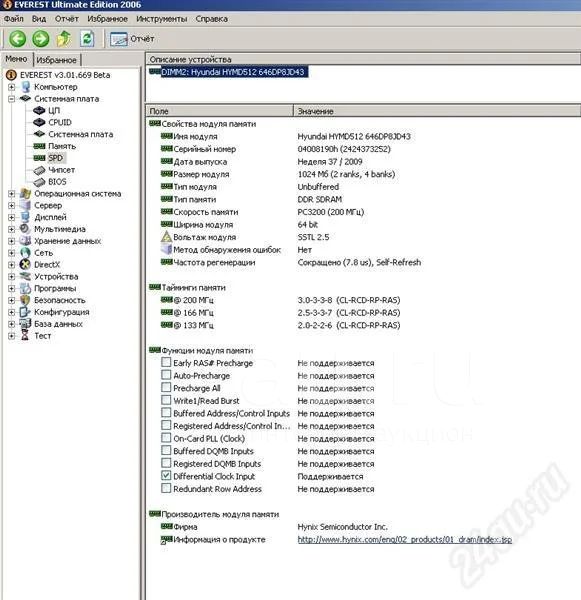Open the Отчёт report toolbar button
This screenshot has width=581, height=600.
pos(132,39)
